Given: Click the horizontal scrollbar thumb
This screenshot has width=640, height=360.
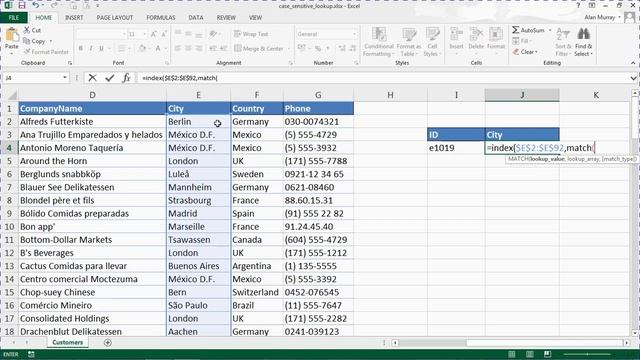Looking at the screenshot, I should (432, 343).
